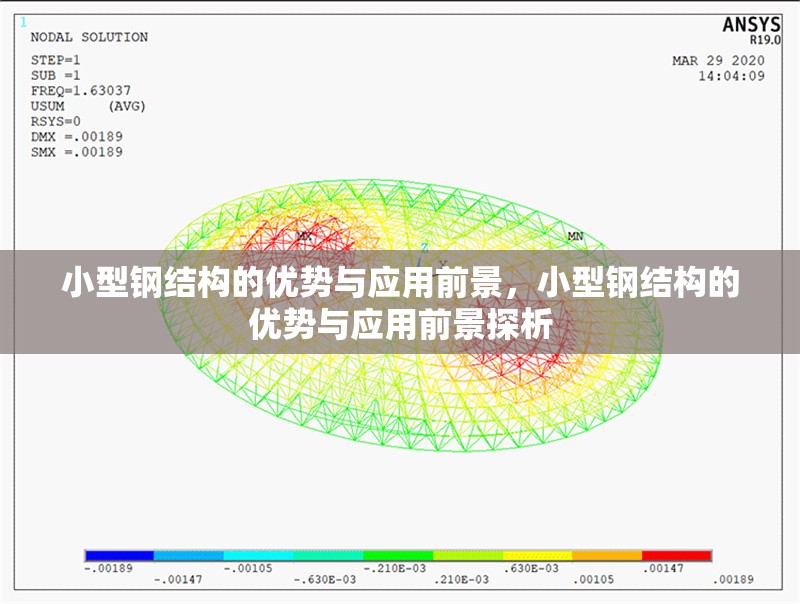The image size is (800, 604).
Task: Click the Z axis triad at mesh center
Action: tap(424, 247)
